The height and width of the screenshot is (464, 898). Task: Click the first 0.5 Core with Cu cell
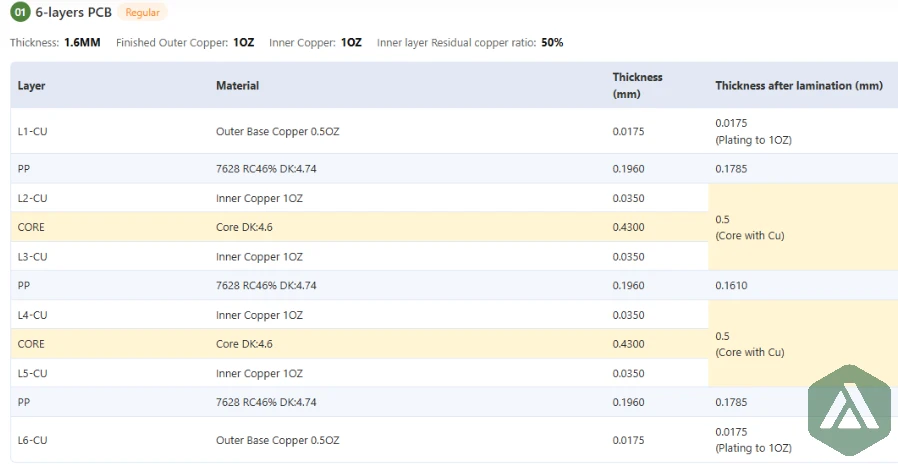click(x=749, y=227)
